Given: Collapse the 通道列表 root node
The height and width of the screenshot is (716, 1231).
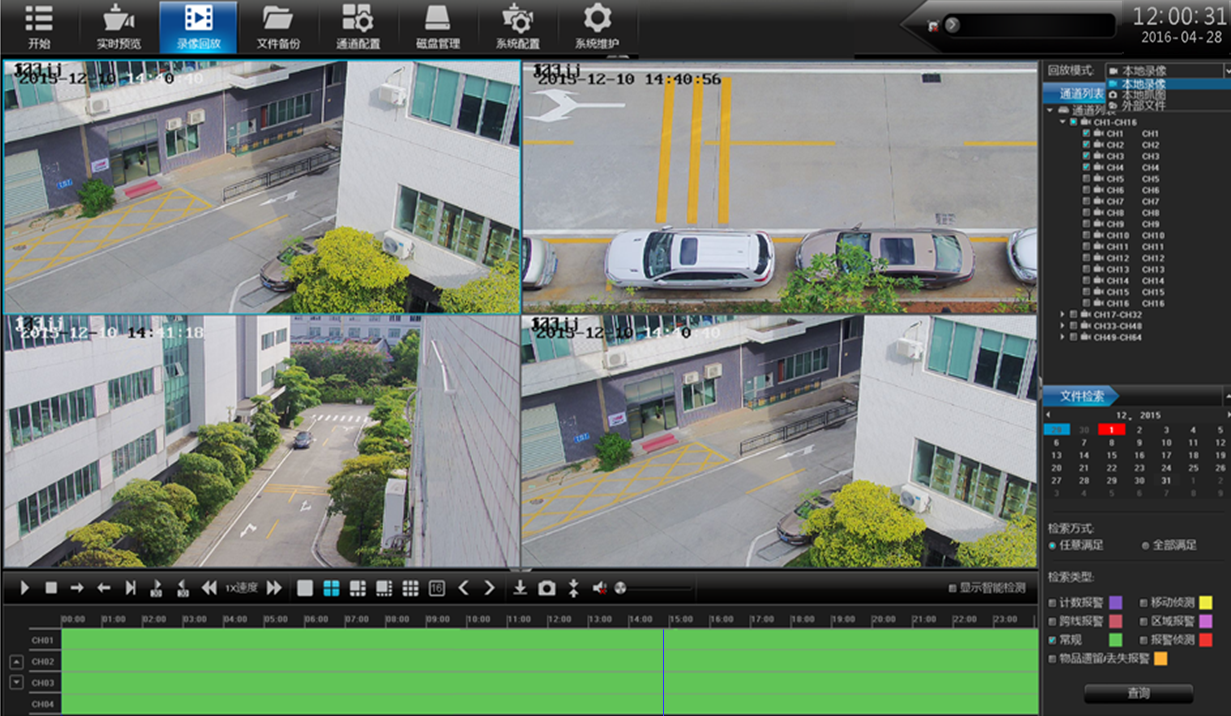Looking at the screenshot, I should pos(1052,110).
